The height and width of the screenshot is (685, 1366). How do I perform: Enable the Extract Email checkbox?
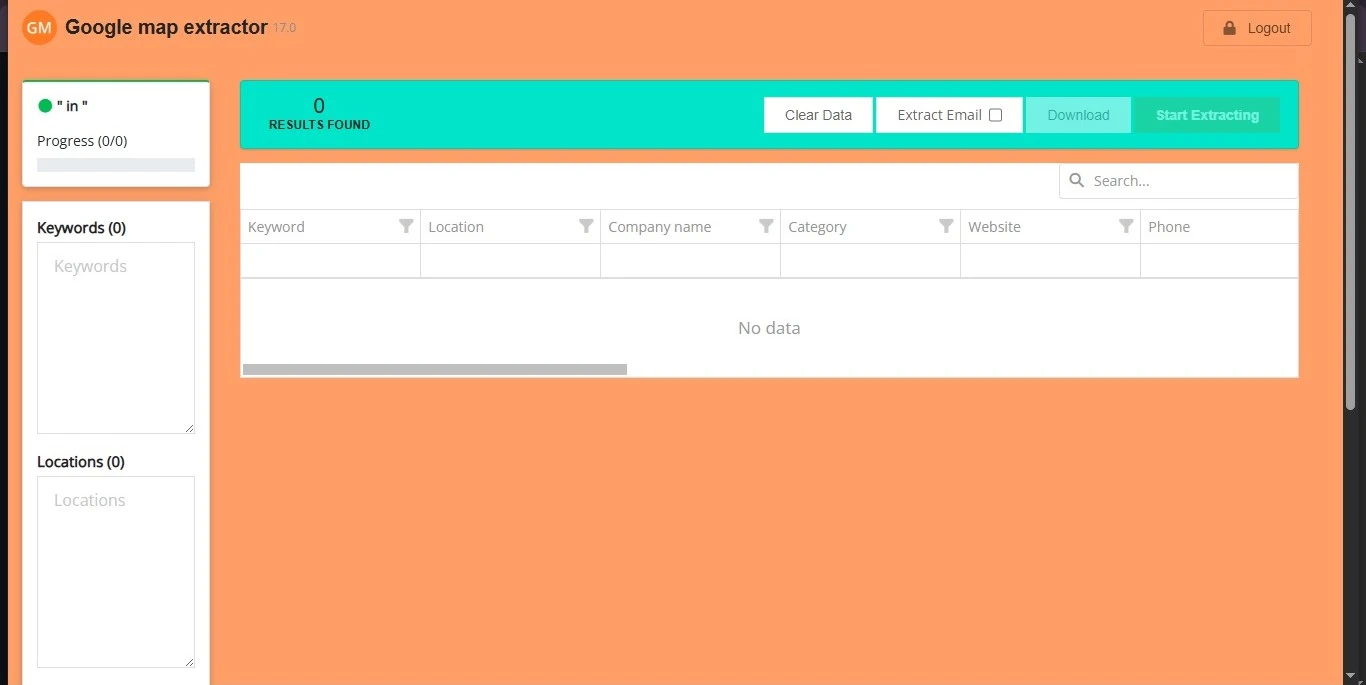point(995,115)
